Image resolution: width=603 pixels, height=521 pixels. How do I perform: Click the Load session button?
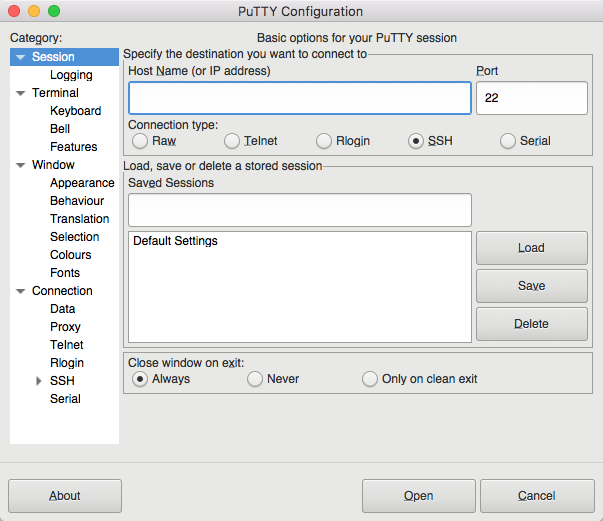531,248
